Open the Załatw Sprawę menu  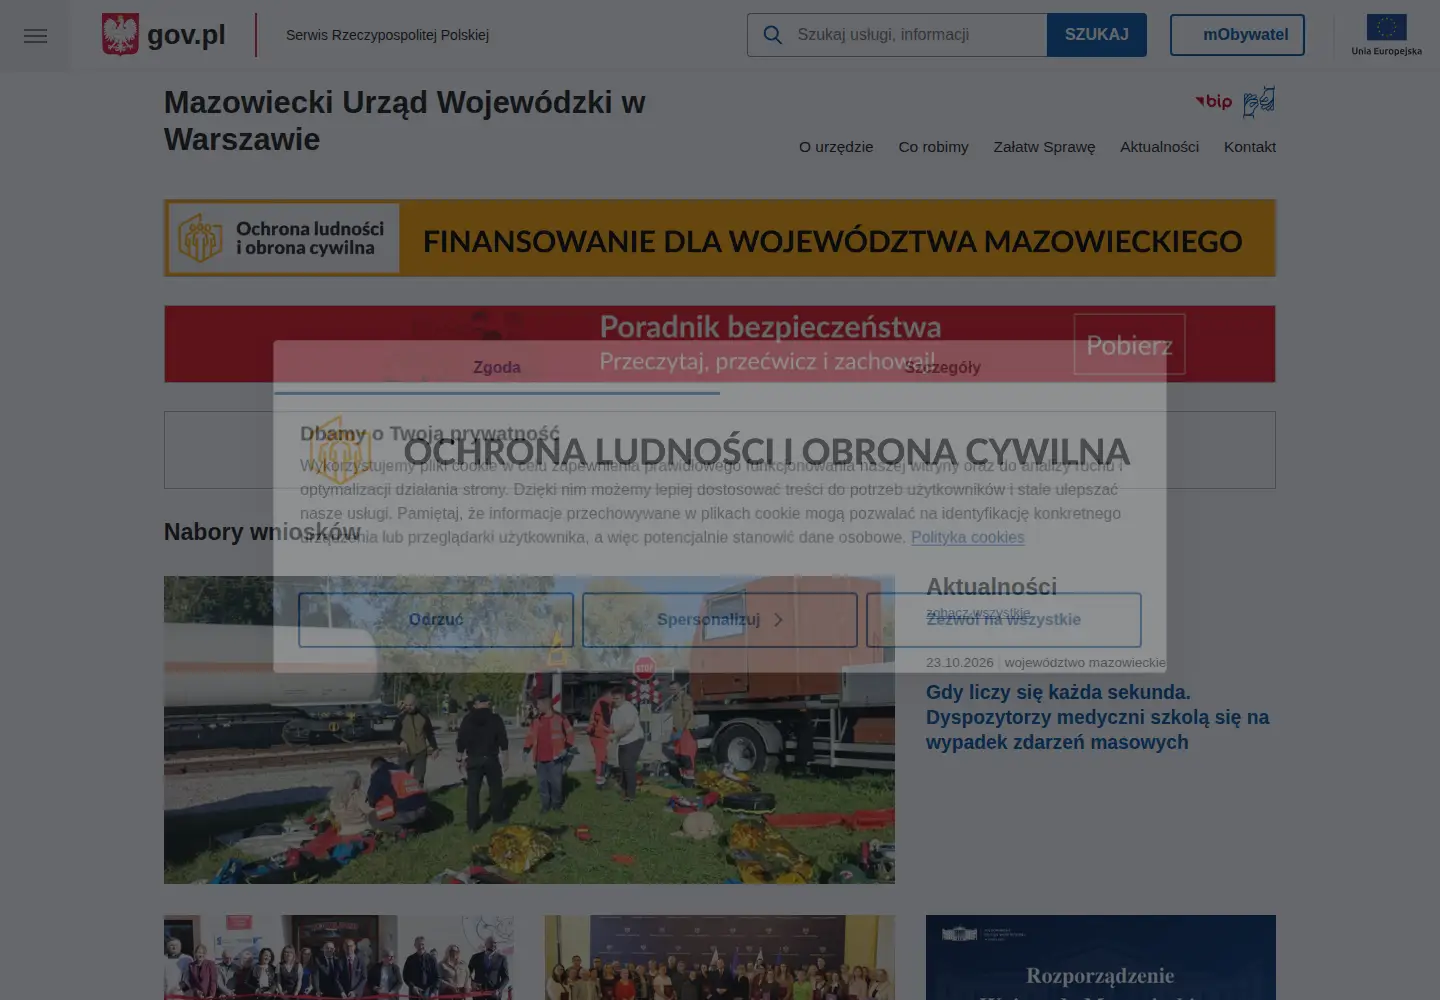[1044, 147]
